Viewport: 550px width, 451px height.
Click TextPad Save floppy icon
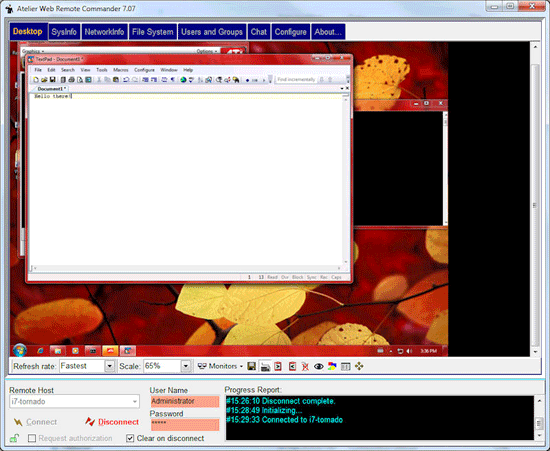(53, 80)
